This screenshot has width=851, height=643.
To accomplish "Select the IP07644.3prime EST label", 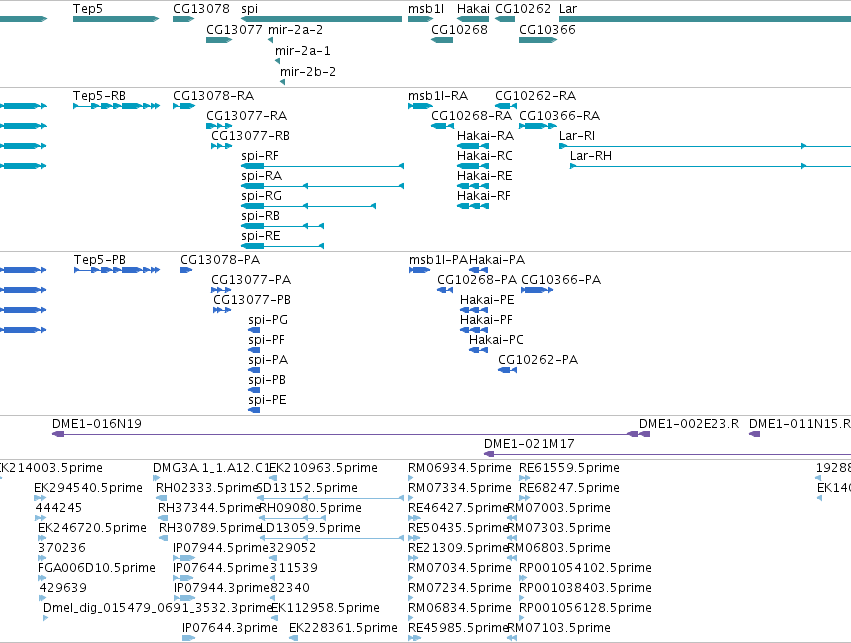I will click(230, 628).
